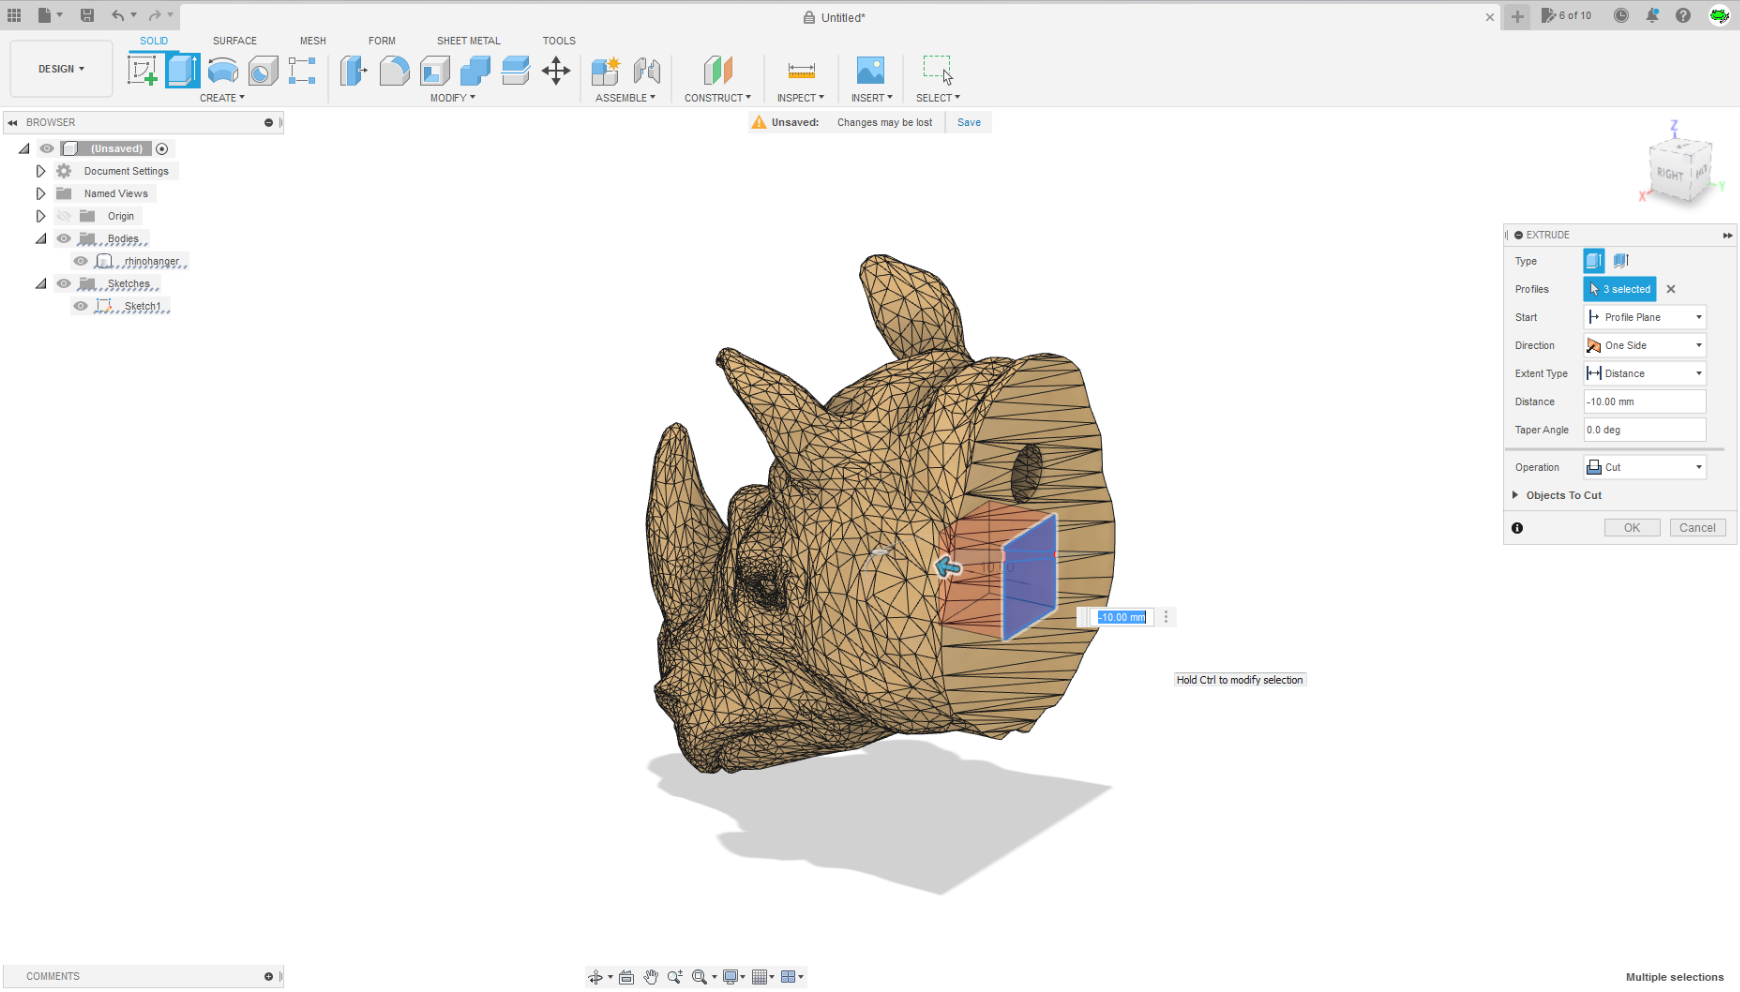Select the Pan tool in navigation bar
The height and width of the screenshot is (992, 1740).
(x=651, y=976)
